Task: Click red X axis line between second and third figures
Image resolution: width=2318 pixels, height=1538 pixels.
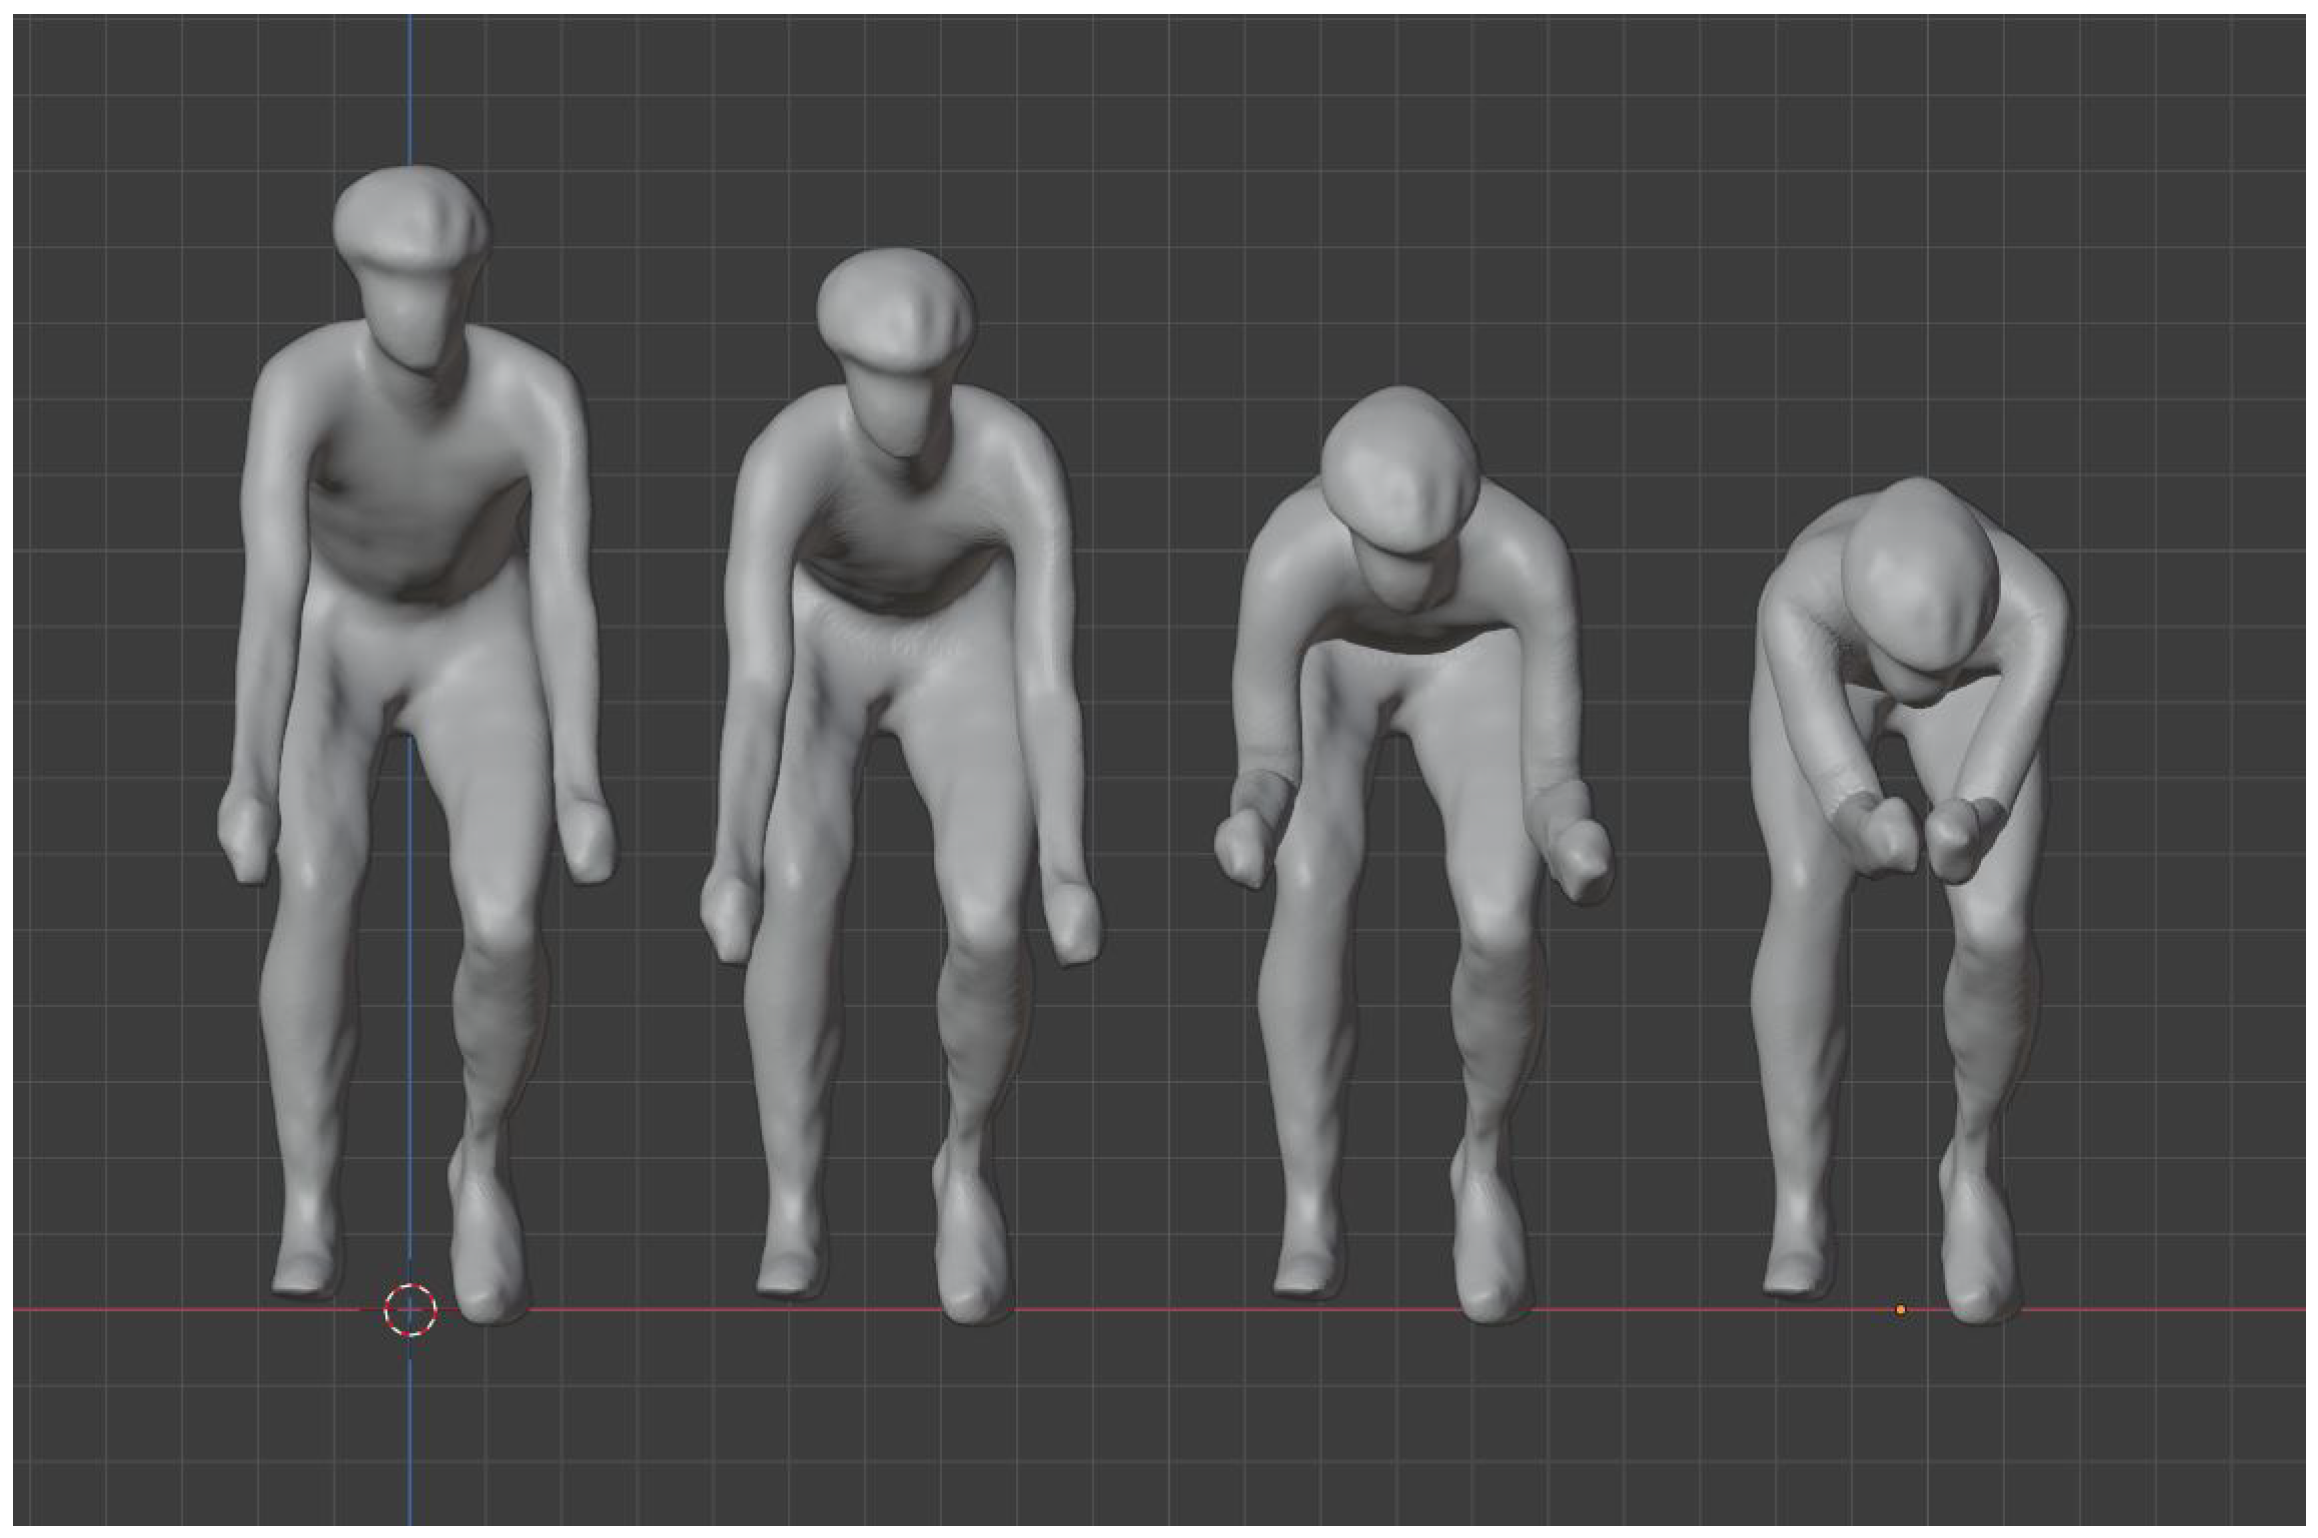Action: (x=1140, y=1310)
